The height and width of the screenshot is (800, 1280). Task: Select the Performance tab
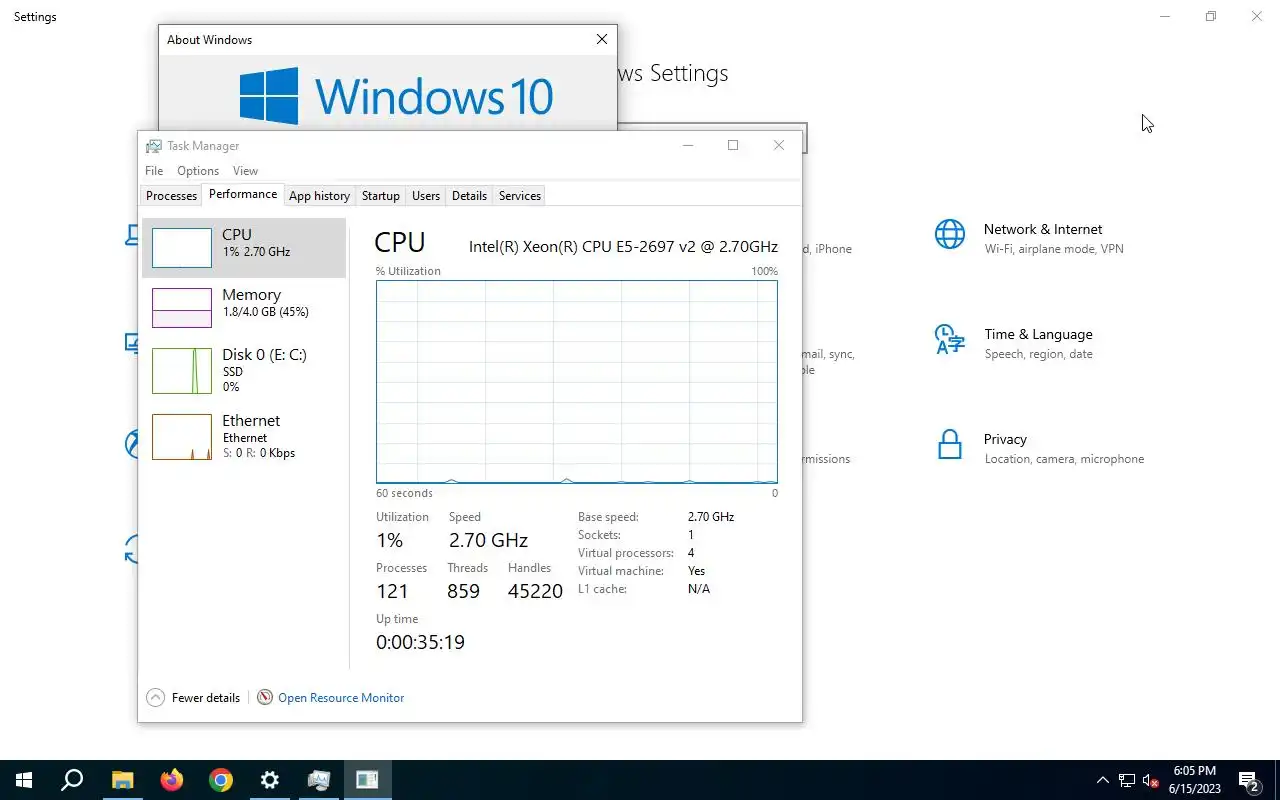point(243,194)
